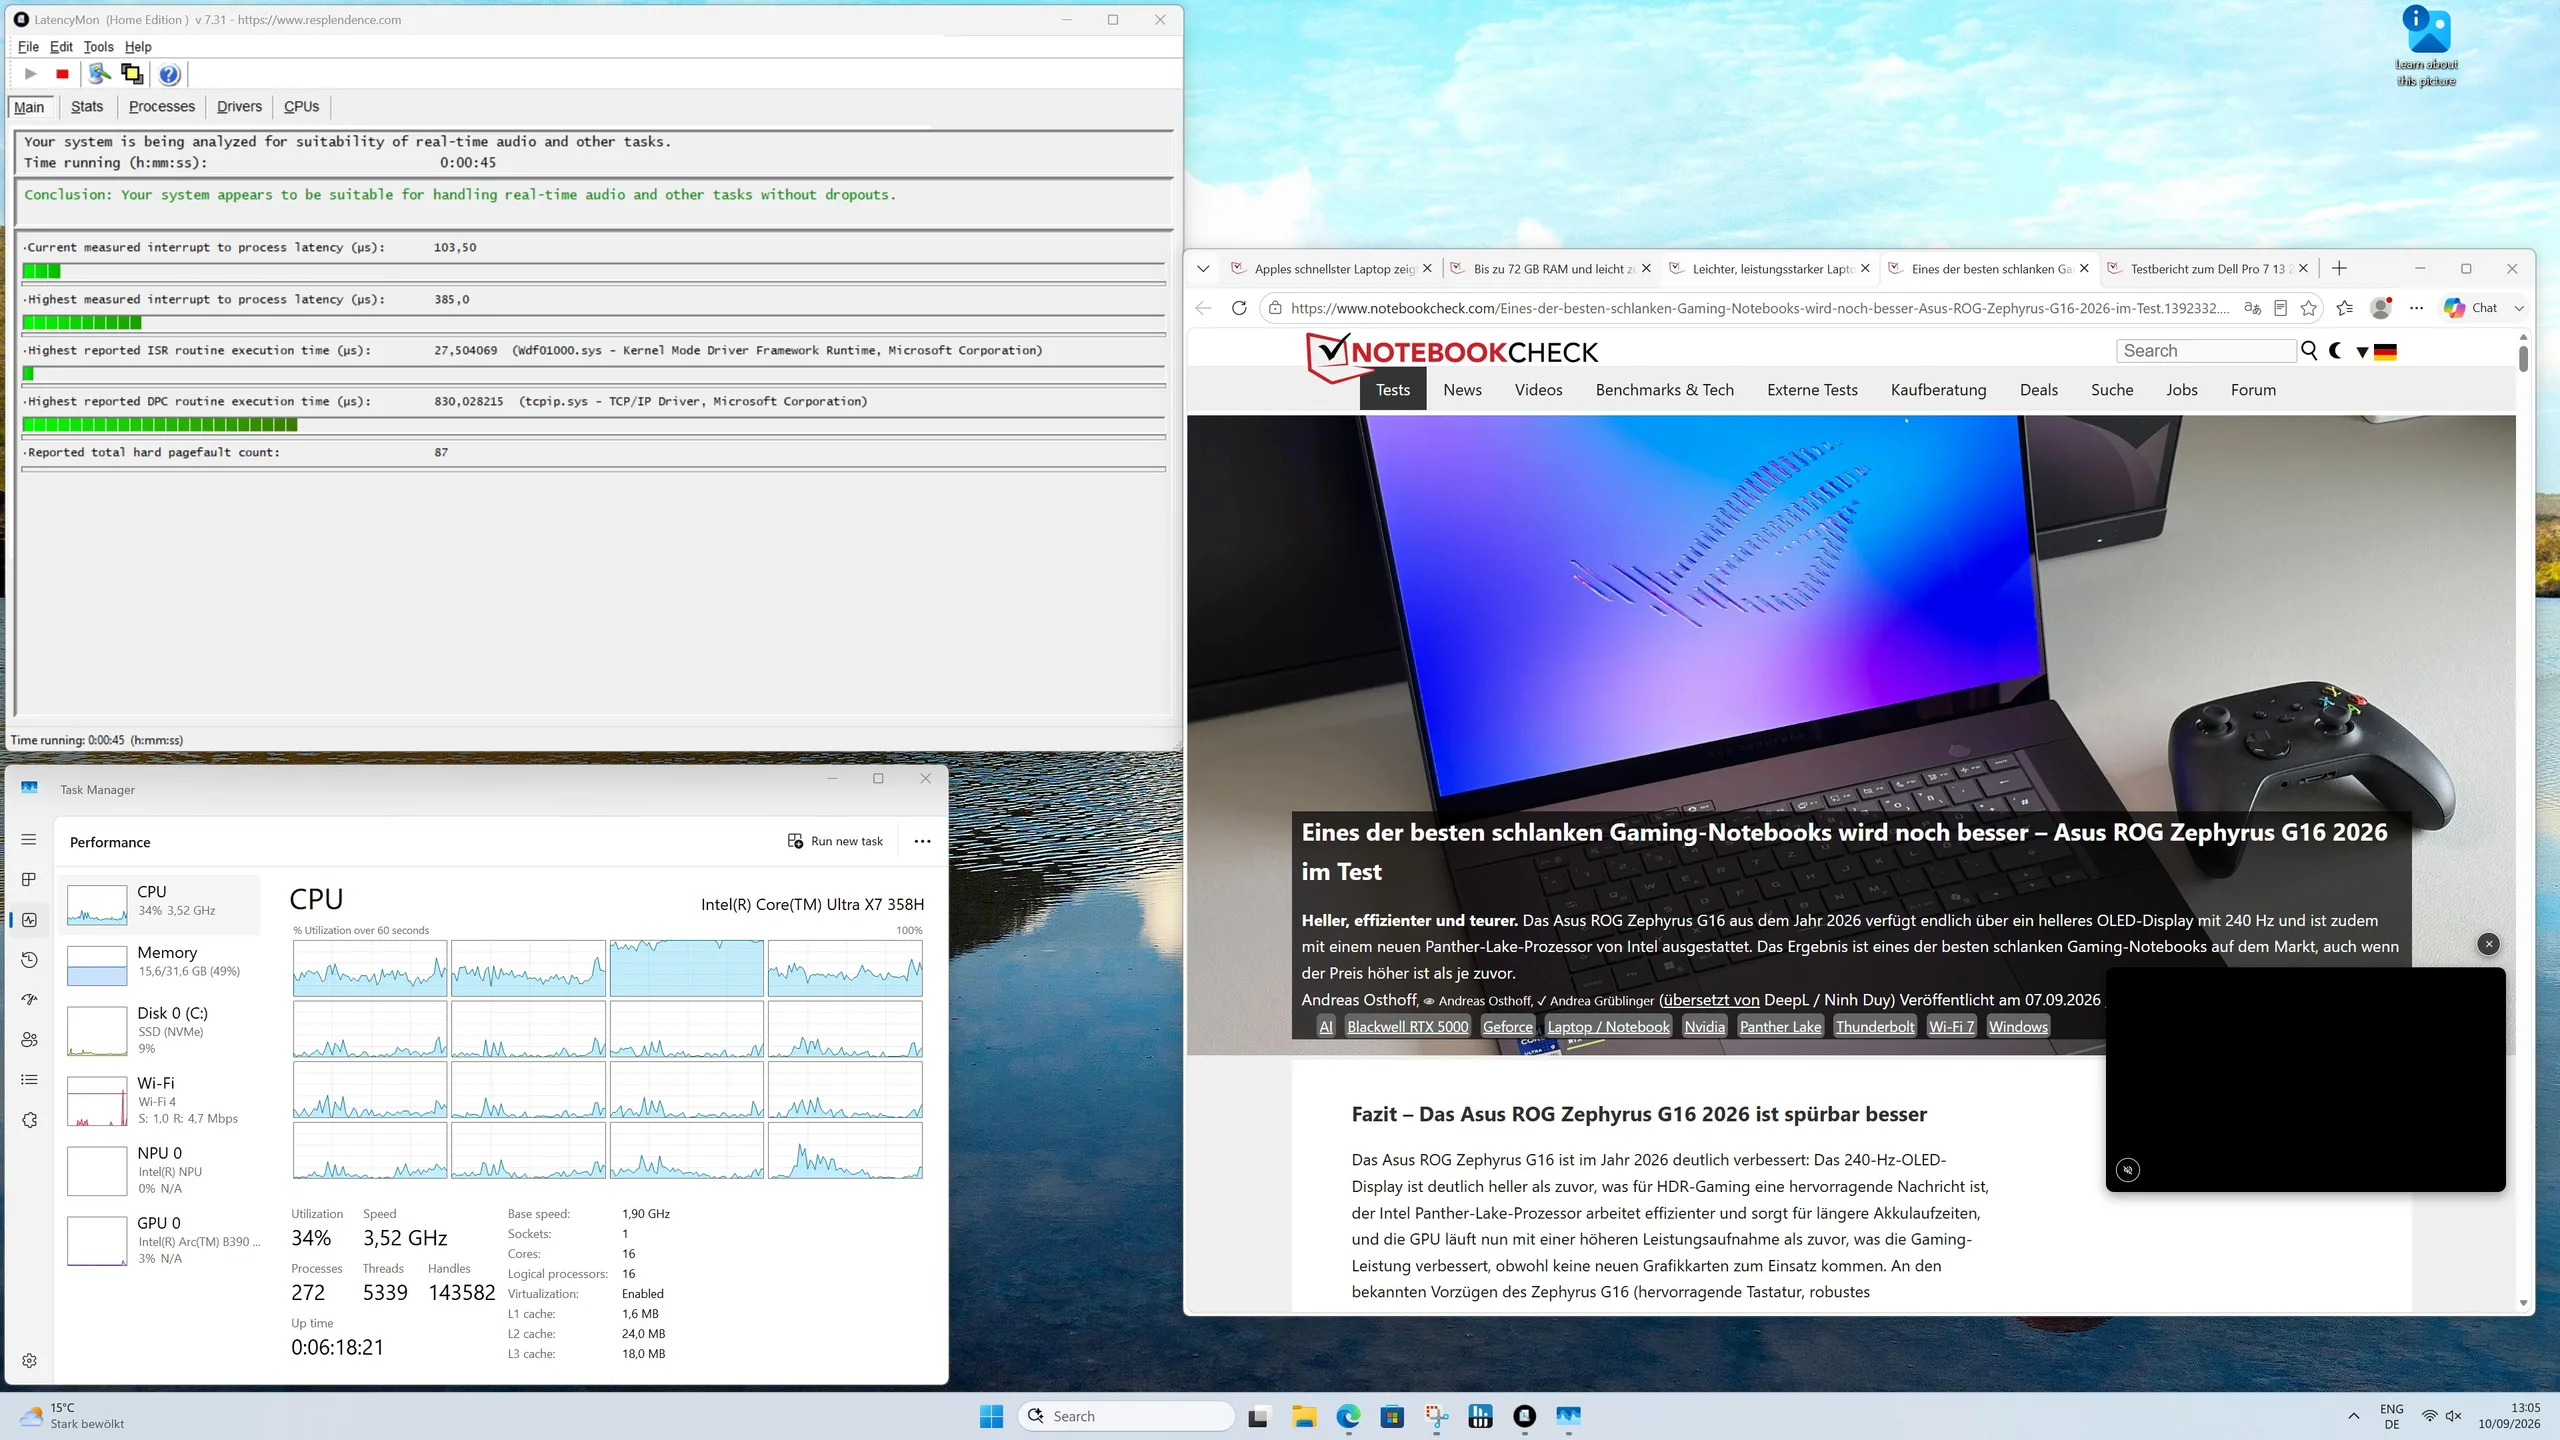Expand the browser tab list chevron
Screen dimensions: 2560x1440
[x=1203, y=269]
